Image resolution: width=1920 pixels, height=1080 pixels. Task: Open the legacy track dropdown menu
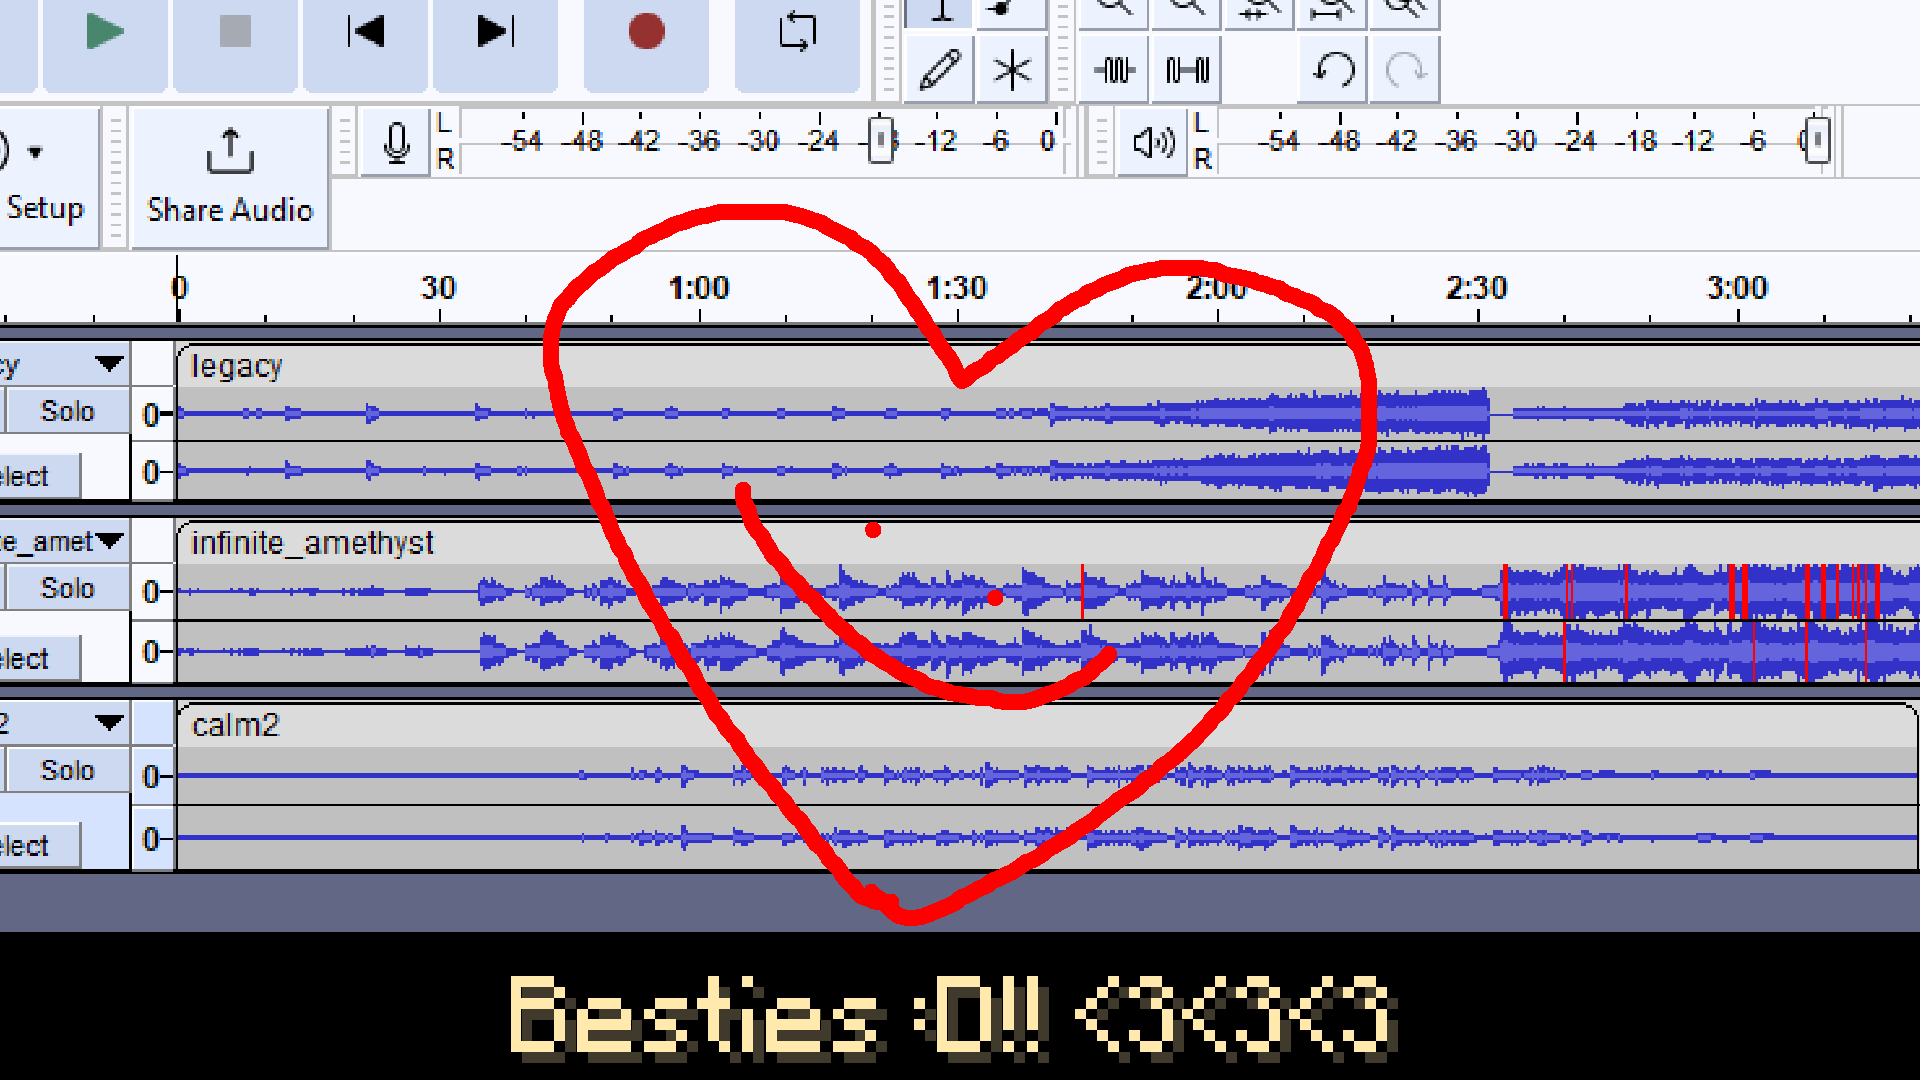click(x=109, y=364)
